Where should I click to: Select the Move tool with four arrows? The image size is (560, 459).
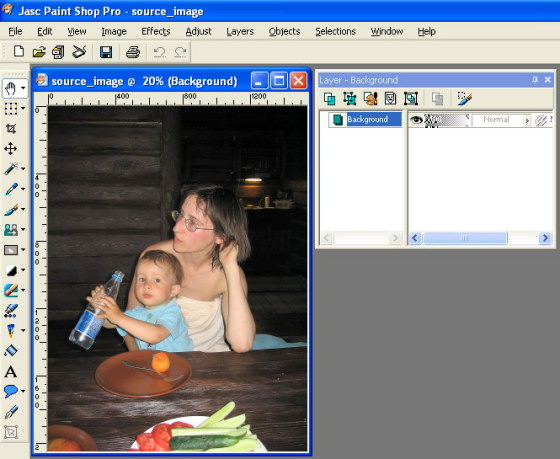(11, 149)
